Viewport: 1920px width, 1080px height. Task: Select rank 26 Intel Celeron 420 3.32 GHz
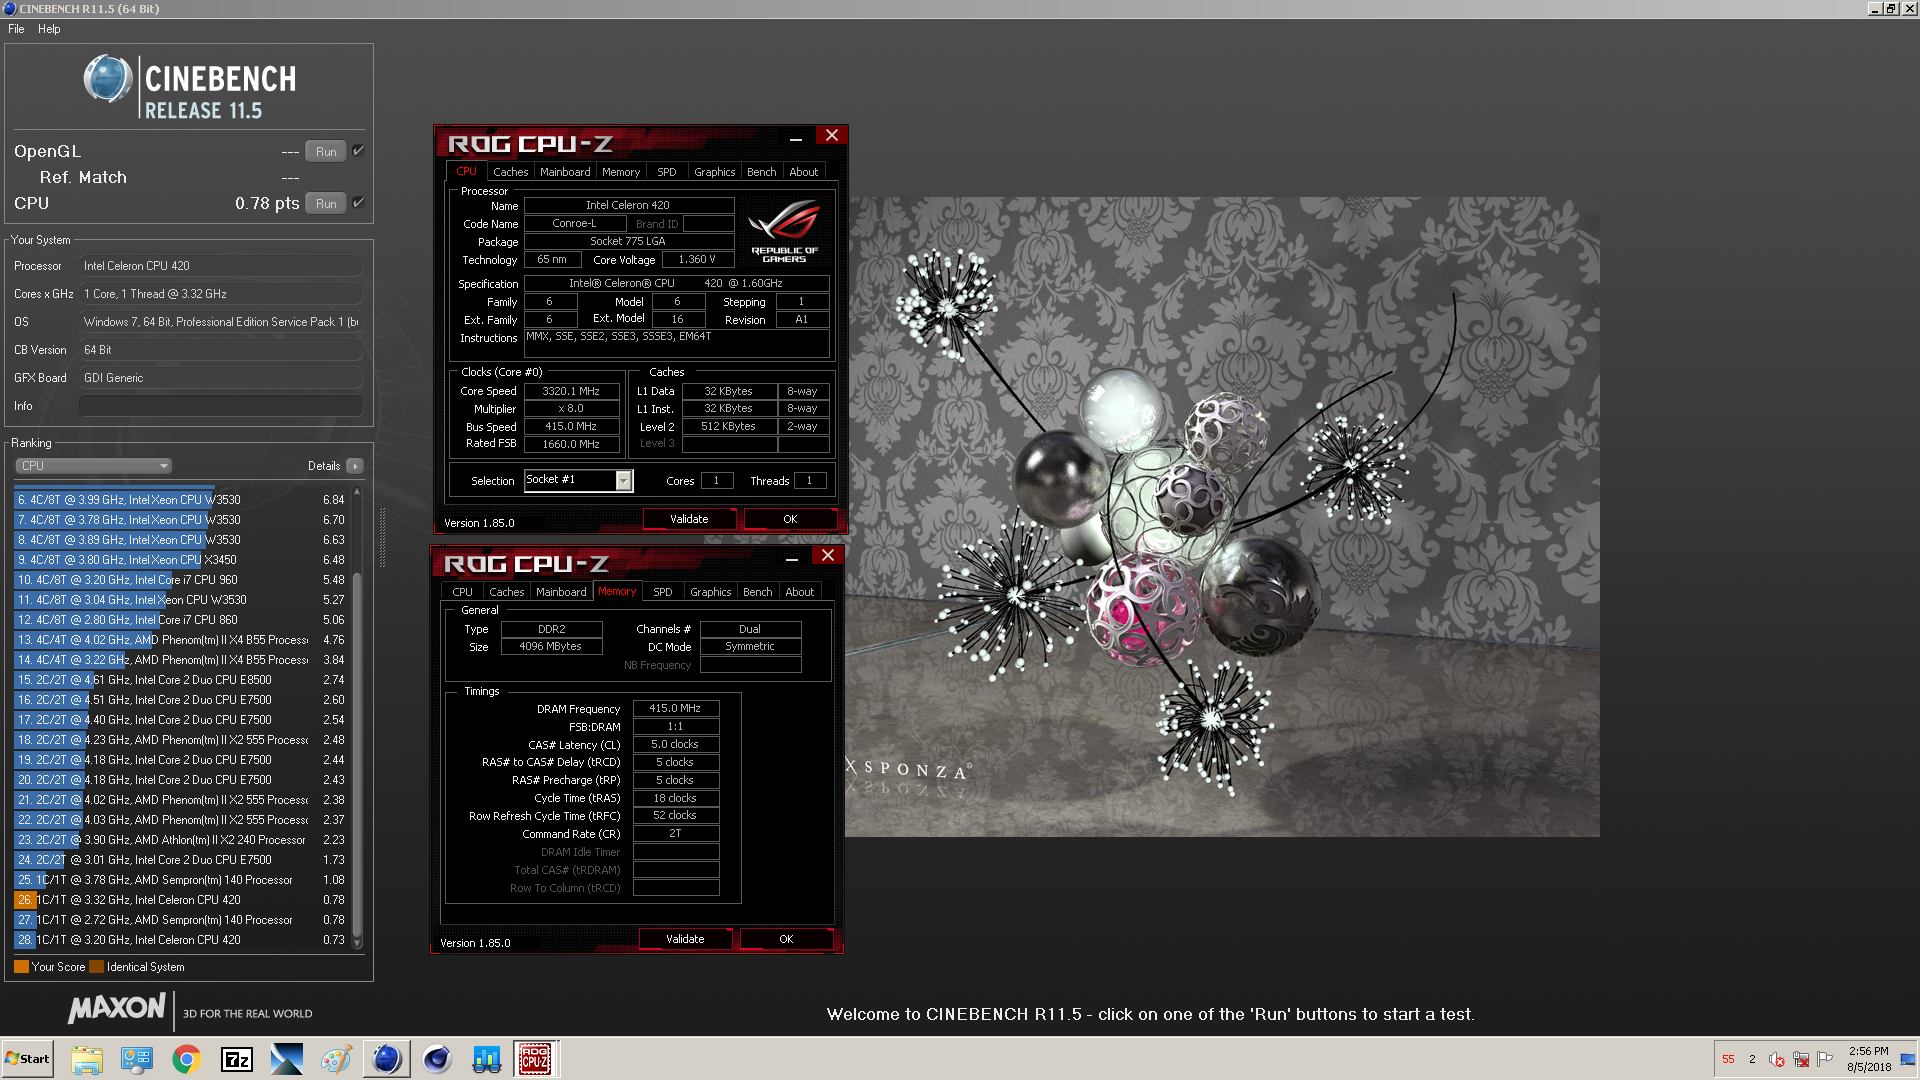point(182,900)
